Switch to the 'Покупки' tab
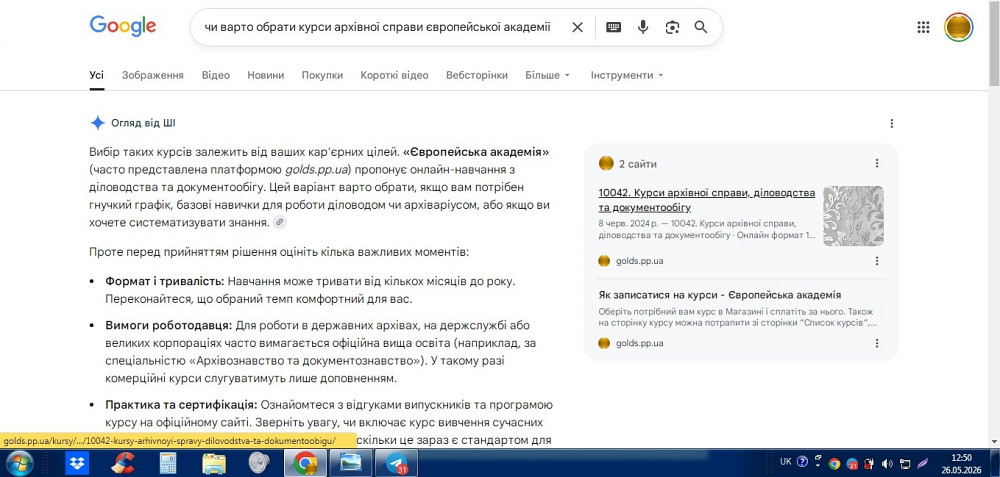 pyautogui.click(x=322, y=75)
